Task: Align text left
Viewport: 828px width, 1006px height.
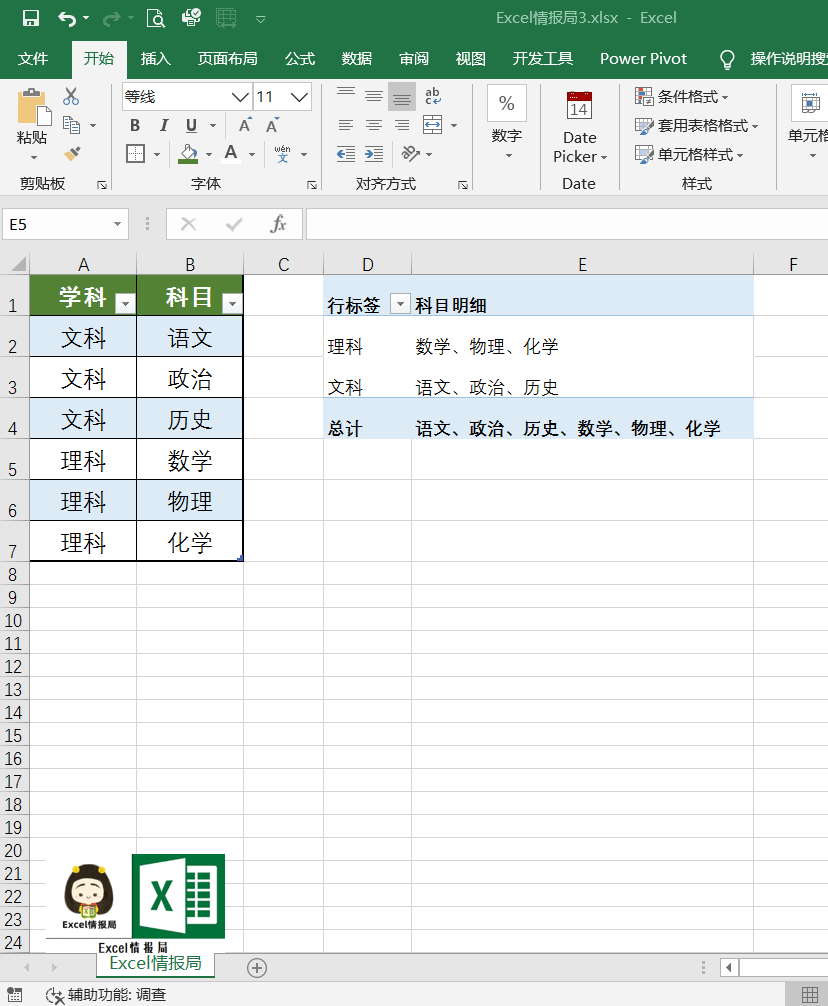Action: tap(346, 125)
